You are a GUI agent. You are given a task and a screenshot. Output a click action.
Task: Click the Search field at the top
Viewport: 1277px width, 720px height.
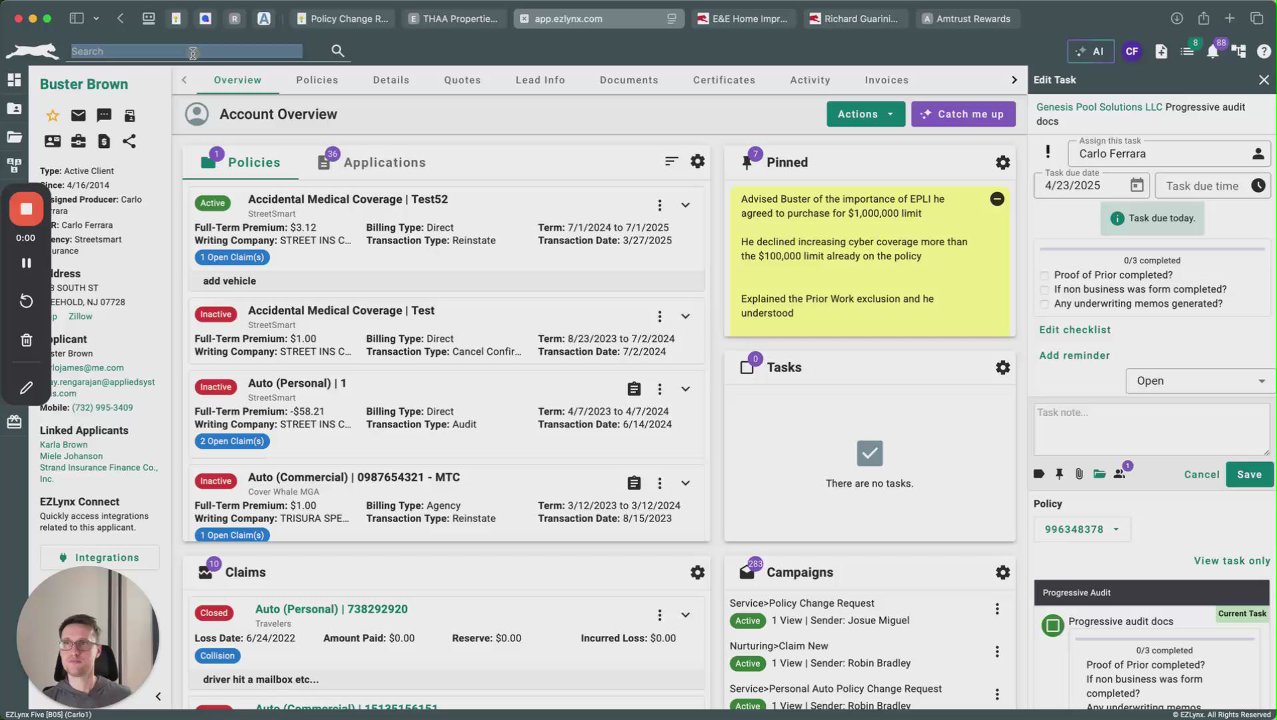click(186, 51)
